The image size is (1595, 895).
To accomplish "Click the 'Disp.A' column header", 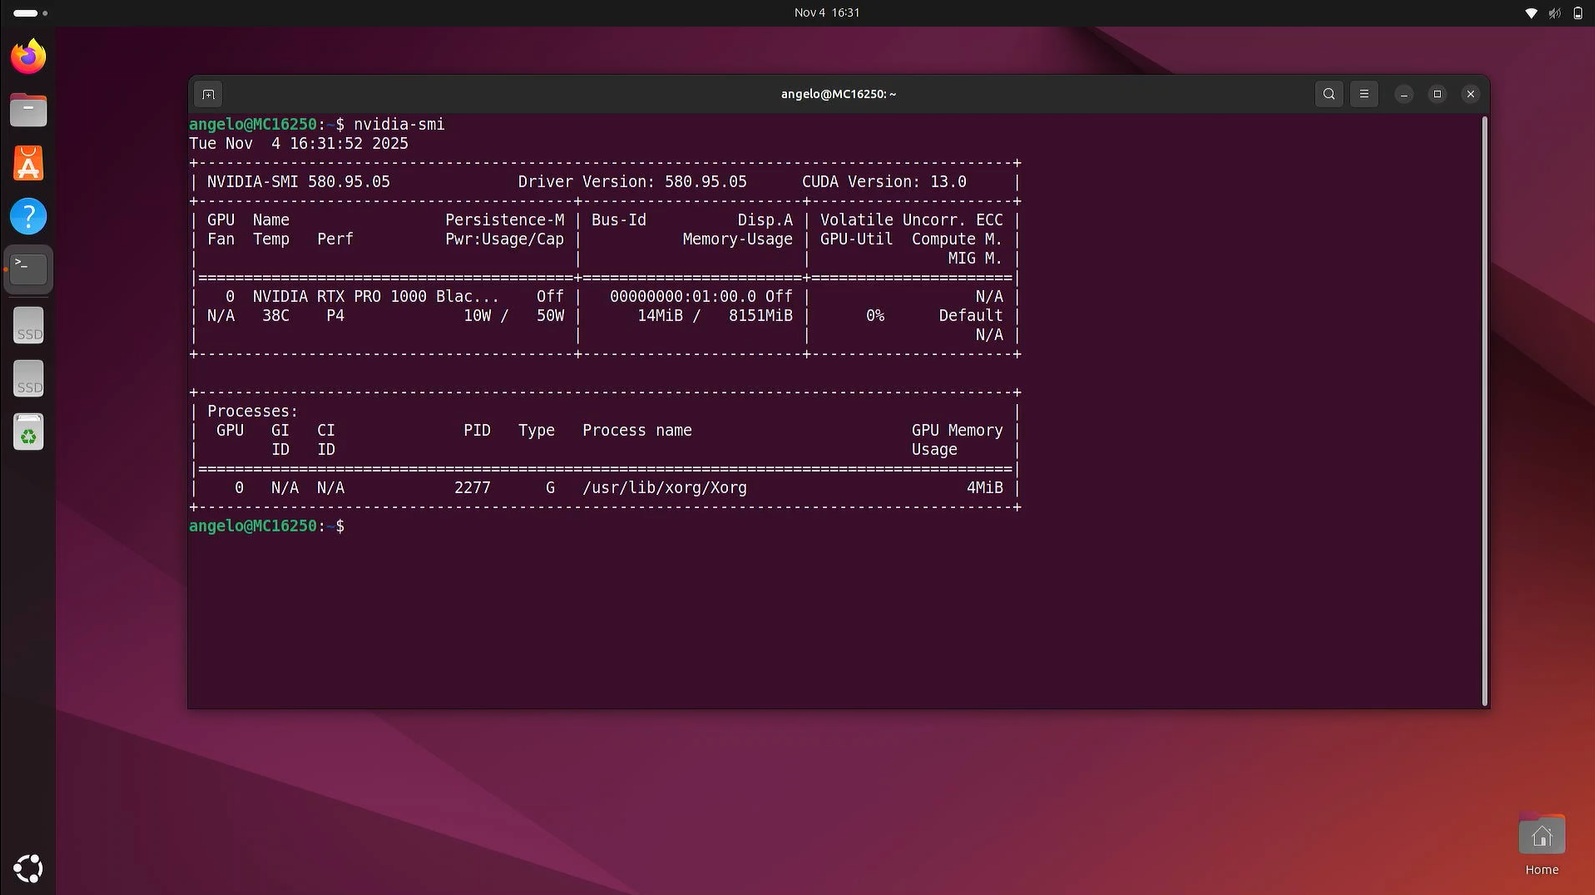I will (x=765, y=220).
